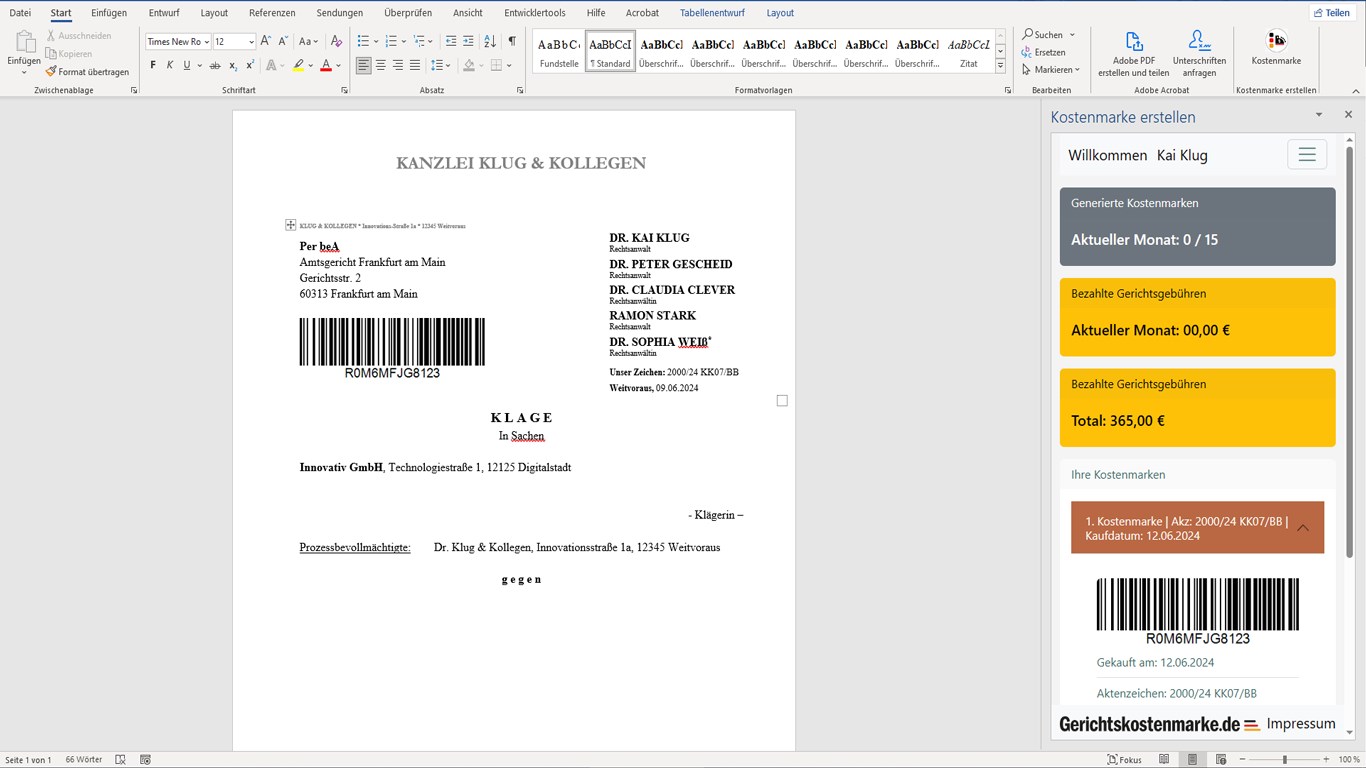Open the Referenzen tab
Image resolution: width=1366 pixels, height=768 pixels.
click(x=272, y=13)
